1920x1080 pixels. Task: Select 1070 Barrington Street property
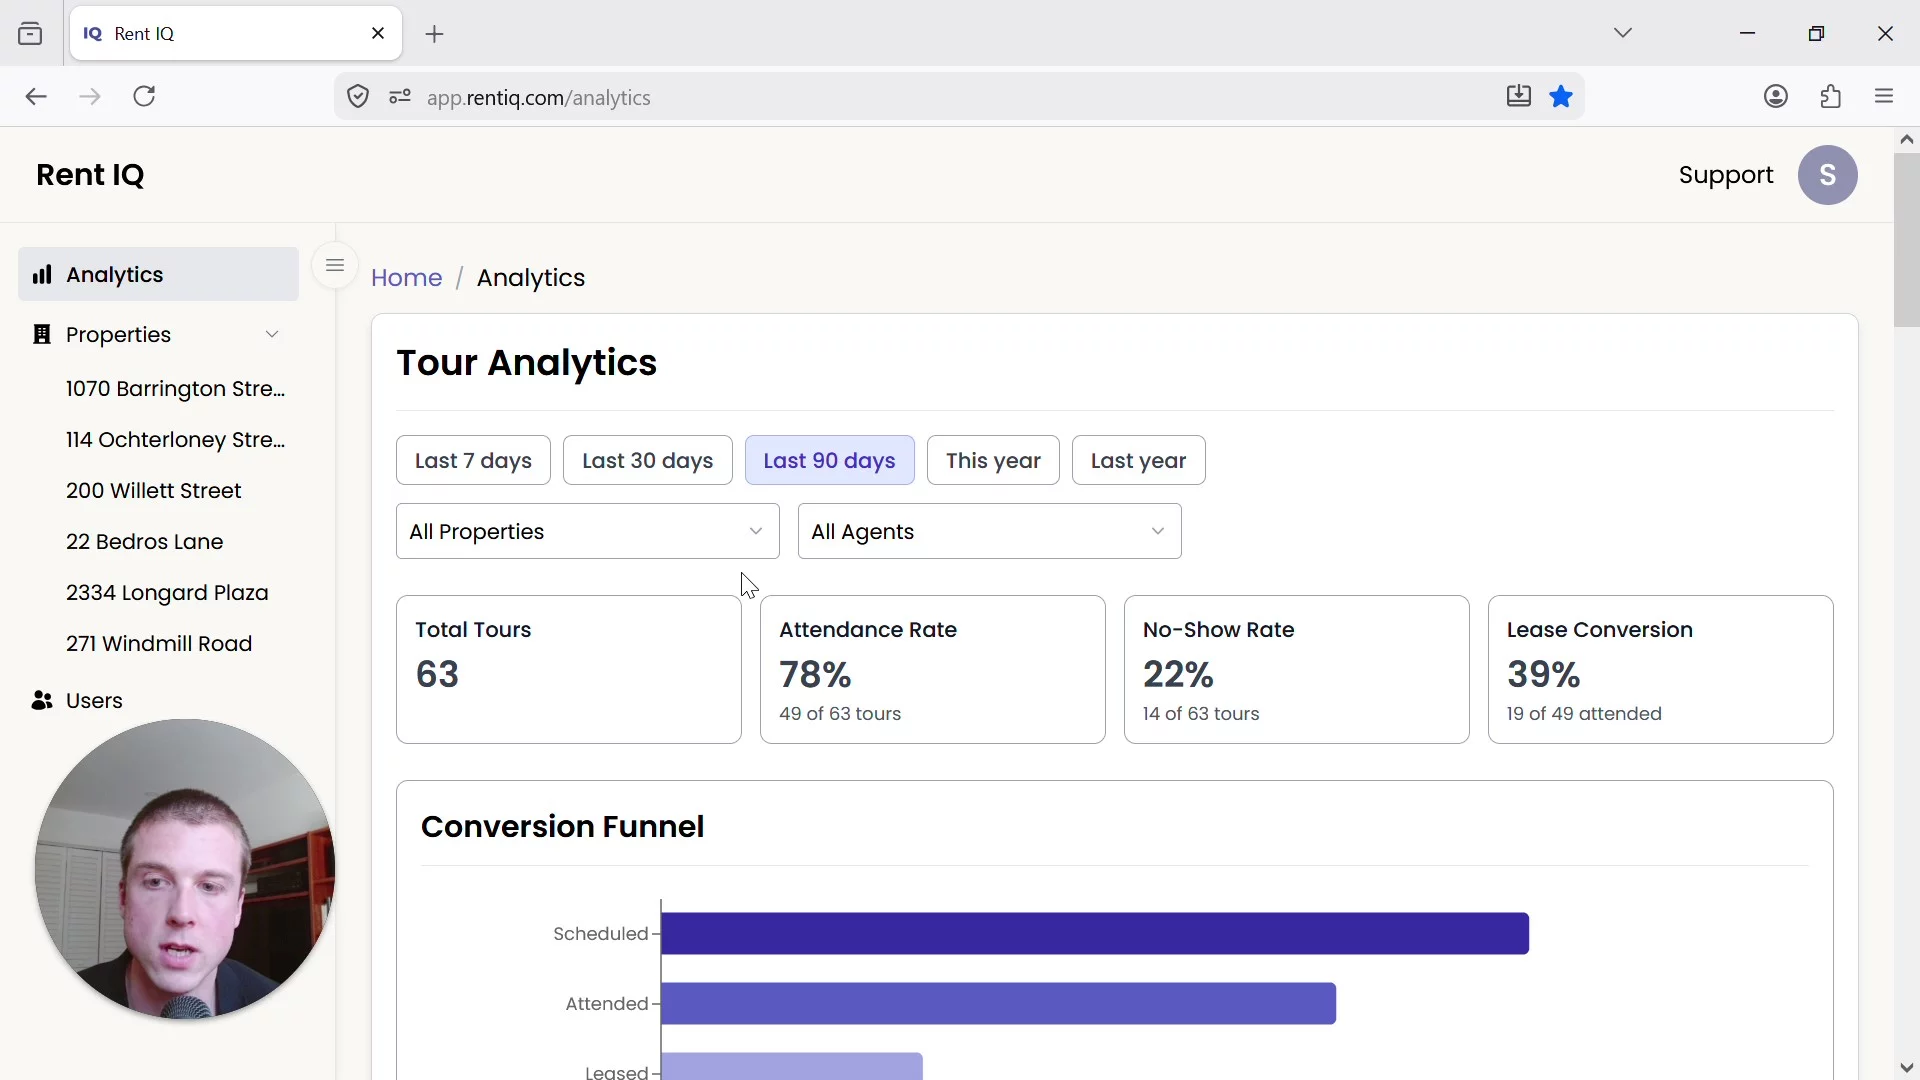[176, 389]
